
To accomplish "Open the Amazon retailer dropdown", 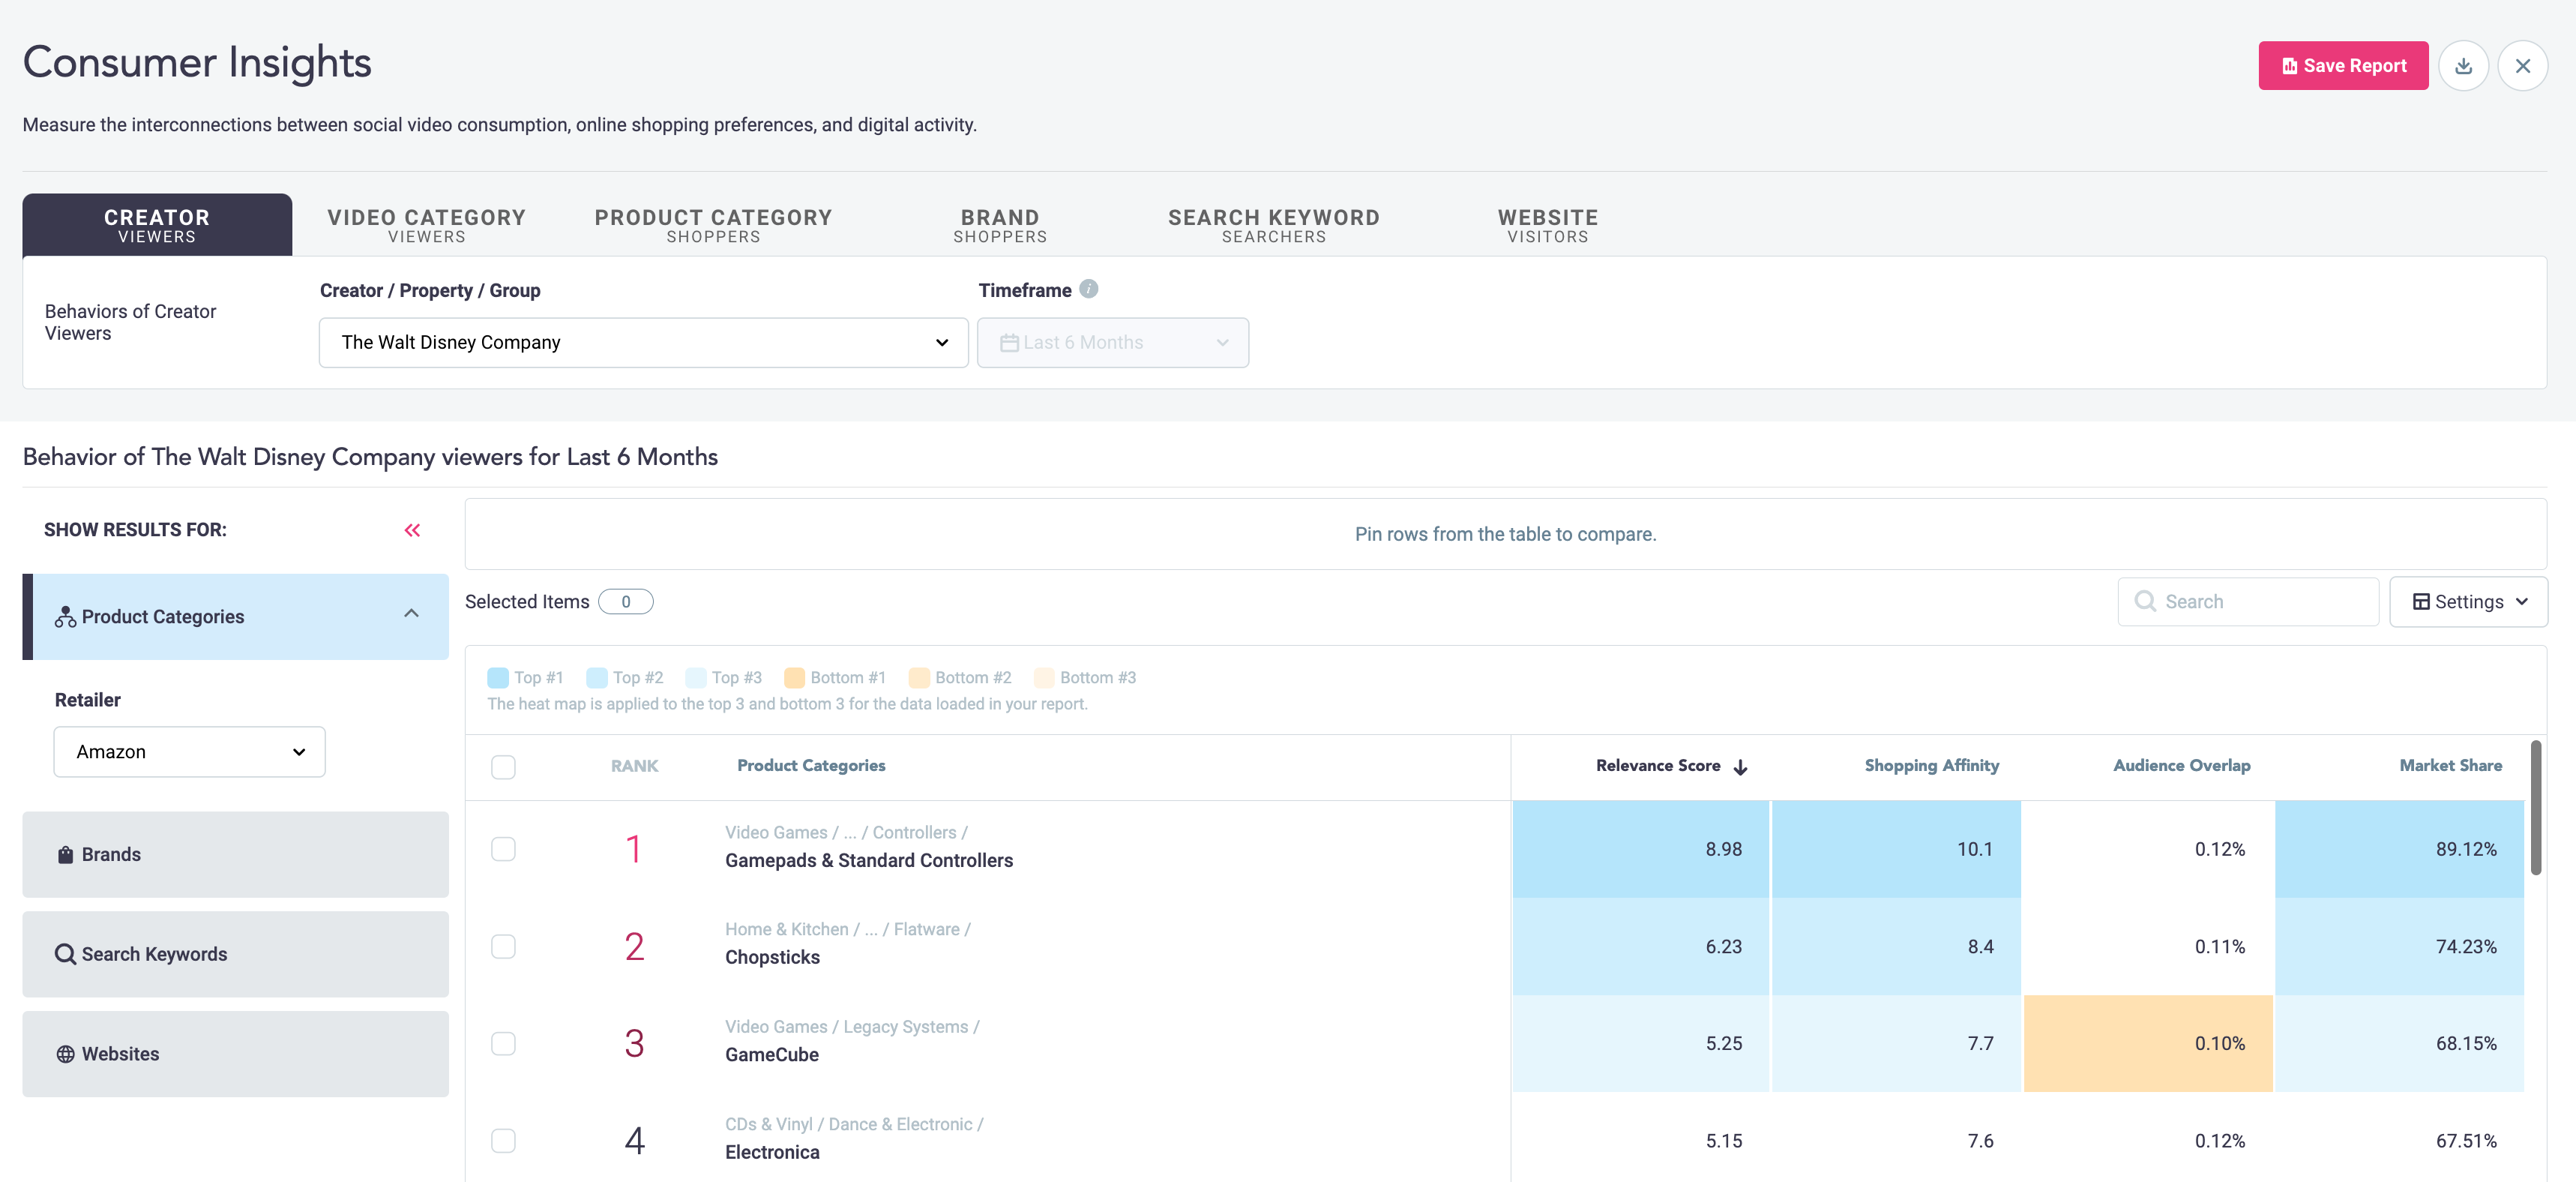I will tap(189, 751).
